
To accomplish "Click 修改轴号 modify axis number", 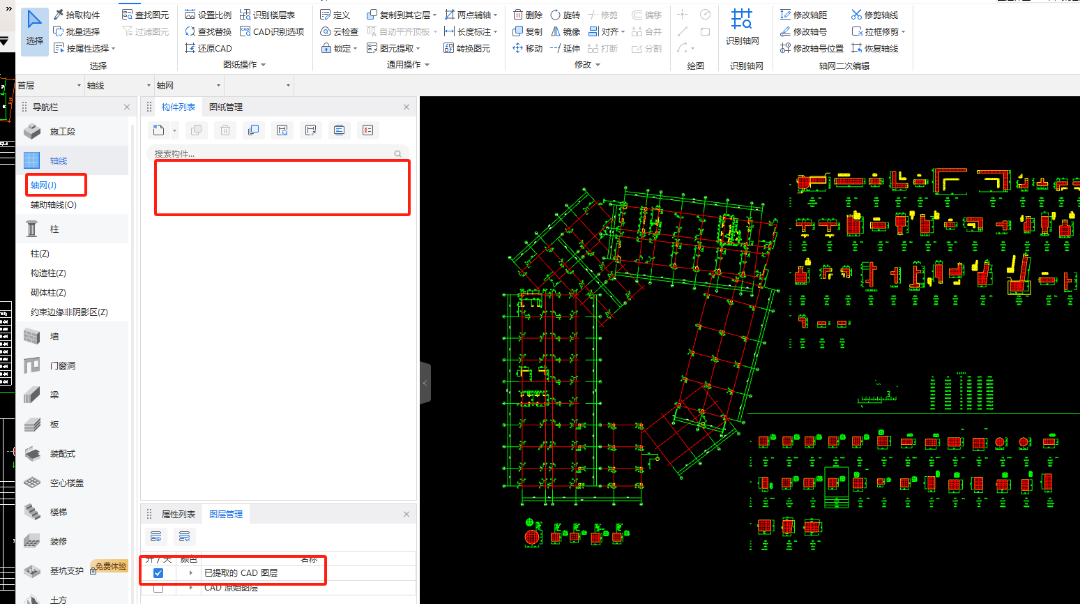I will [804, 32].
